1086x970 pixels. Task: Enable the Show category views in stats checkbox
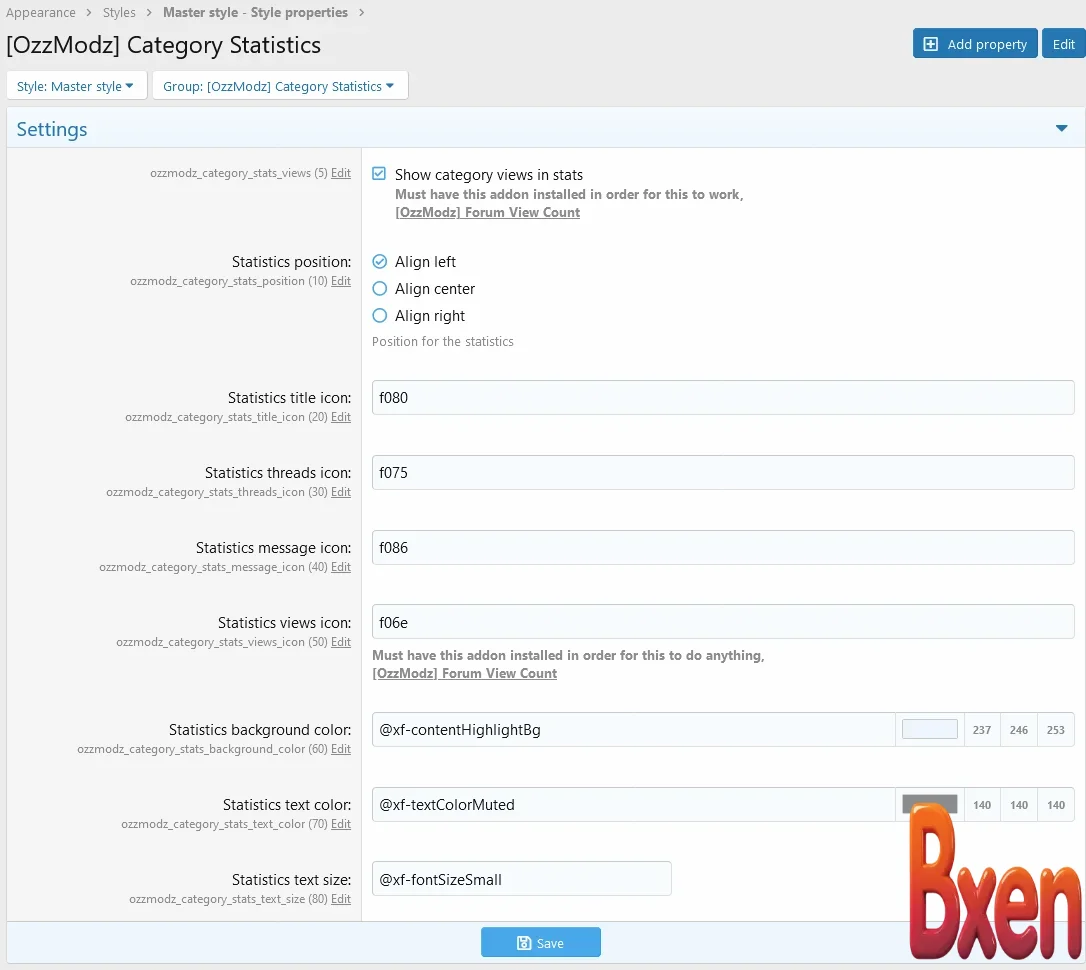[378, 173]
